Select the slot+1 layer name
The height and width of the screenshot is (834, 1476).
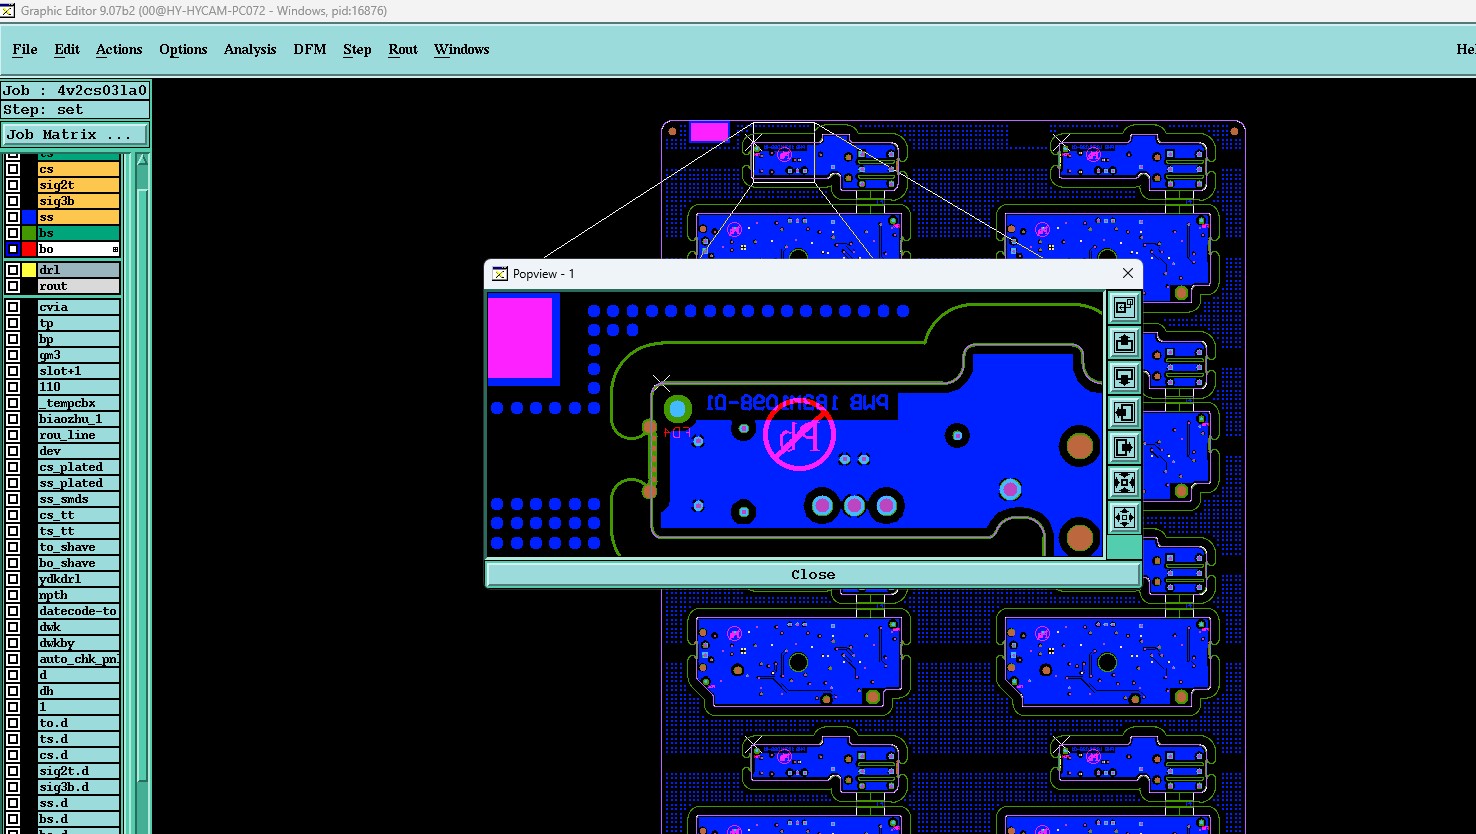pos(79,371)
